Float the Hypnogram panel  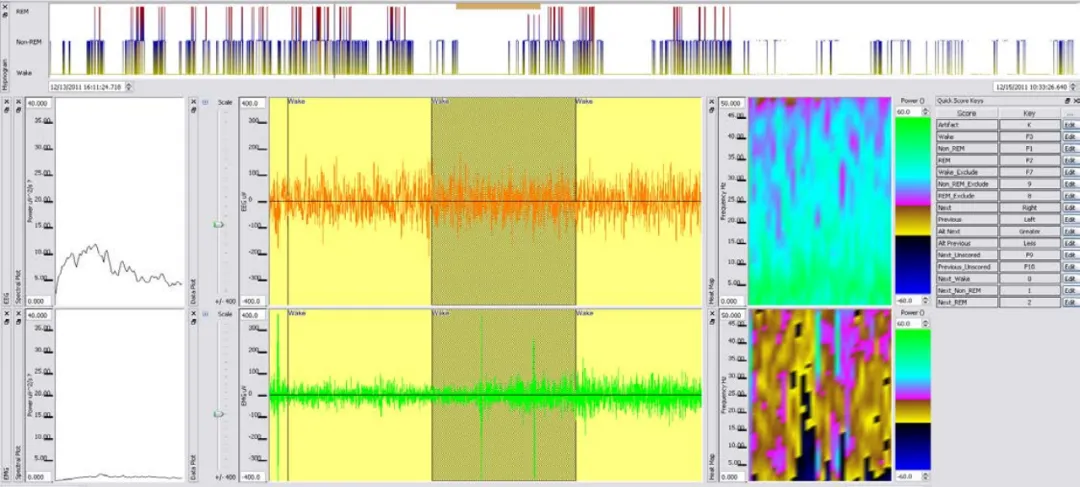point(6,13)
